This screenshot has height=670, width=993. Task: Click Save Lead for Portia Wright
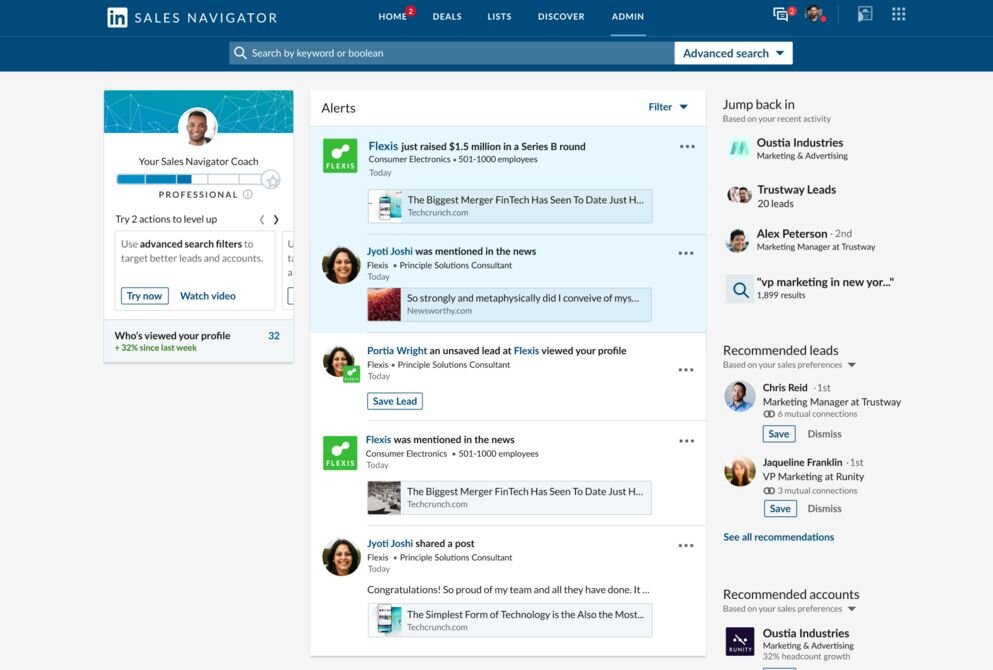click(x=395, y=401)
